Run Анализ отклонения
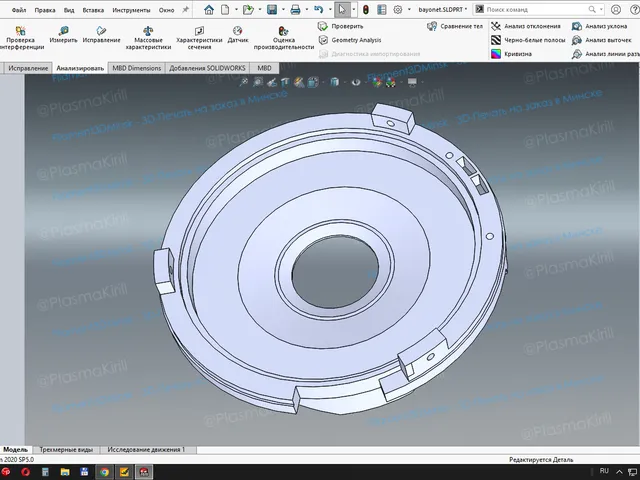The width and height of the screenshot is (640, 480). pos(526,26)
